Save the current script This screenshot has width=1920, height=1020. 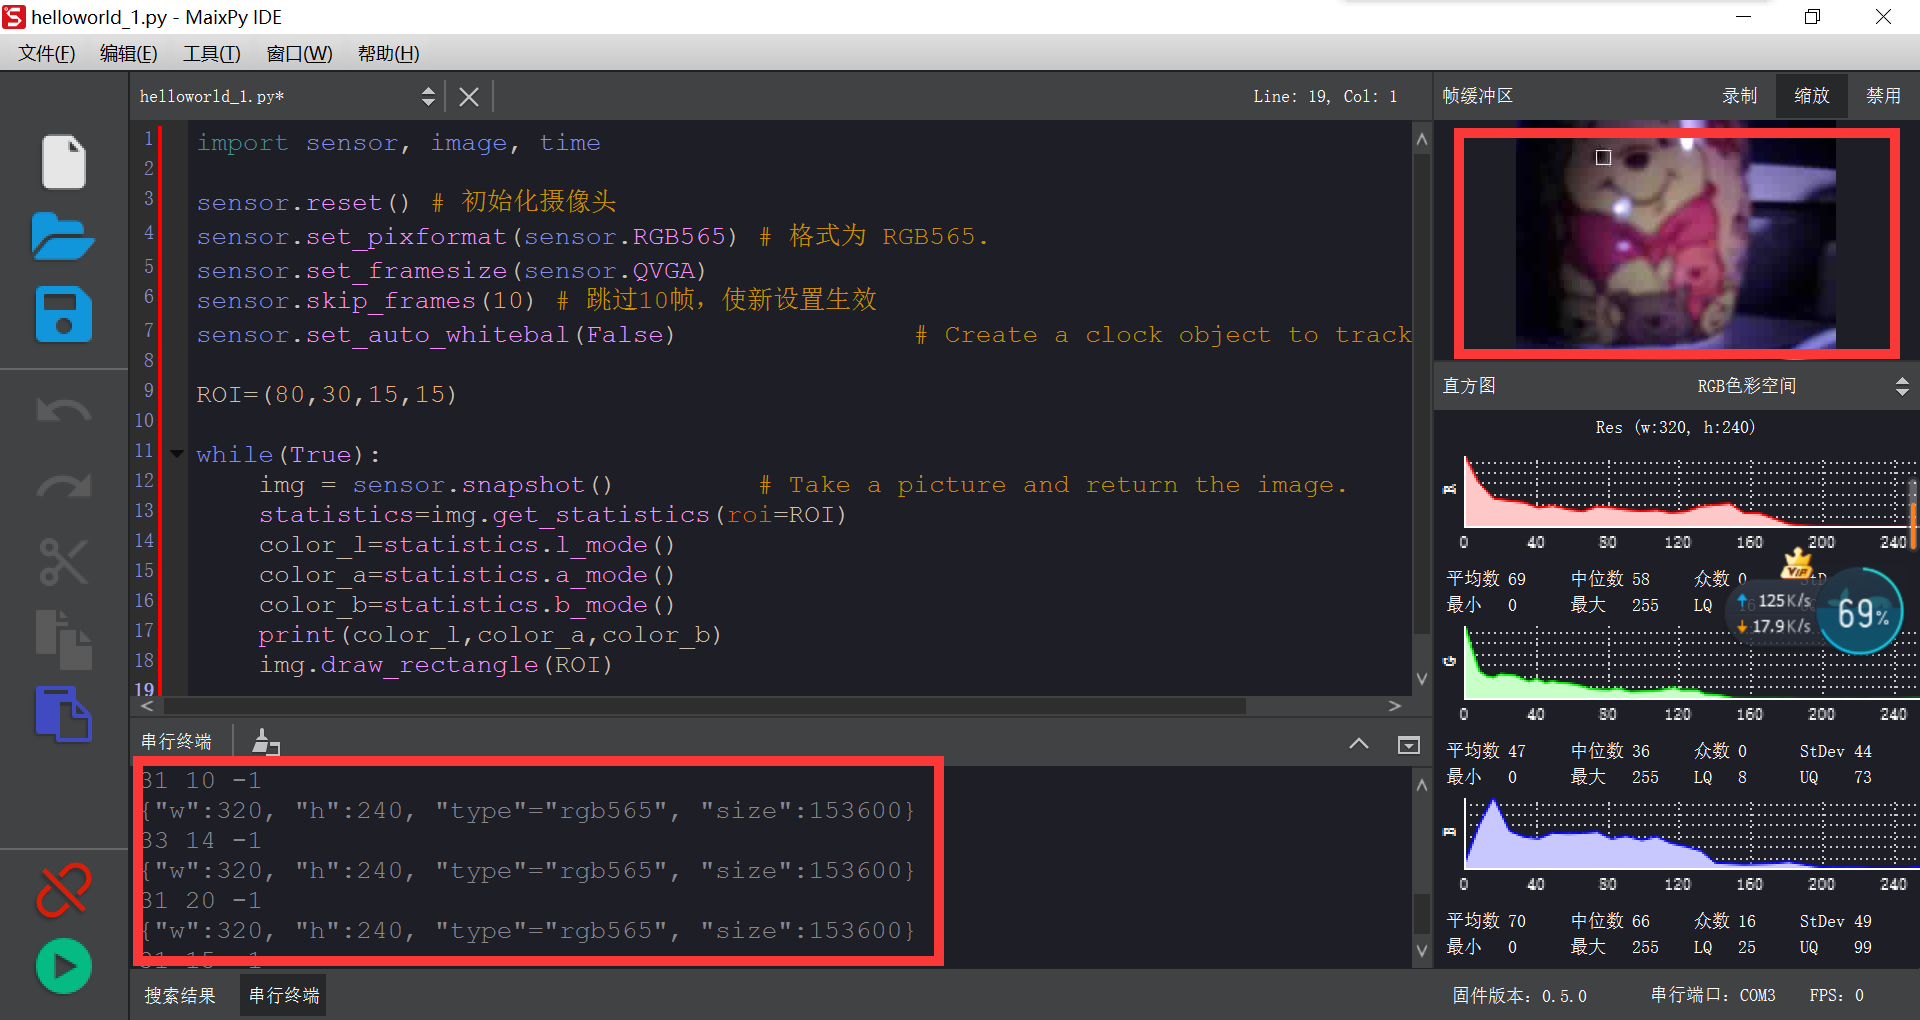[x=63, y=315]
